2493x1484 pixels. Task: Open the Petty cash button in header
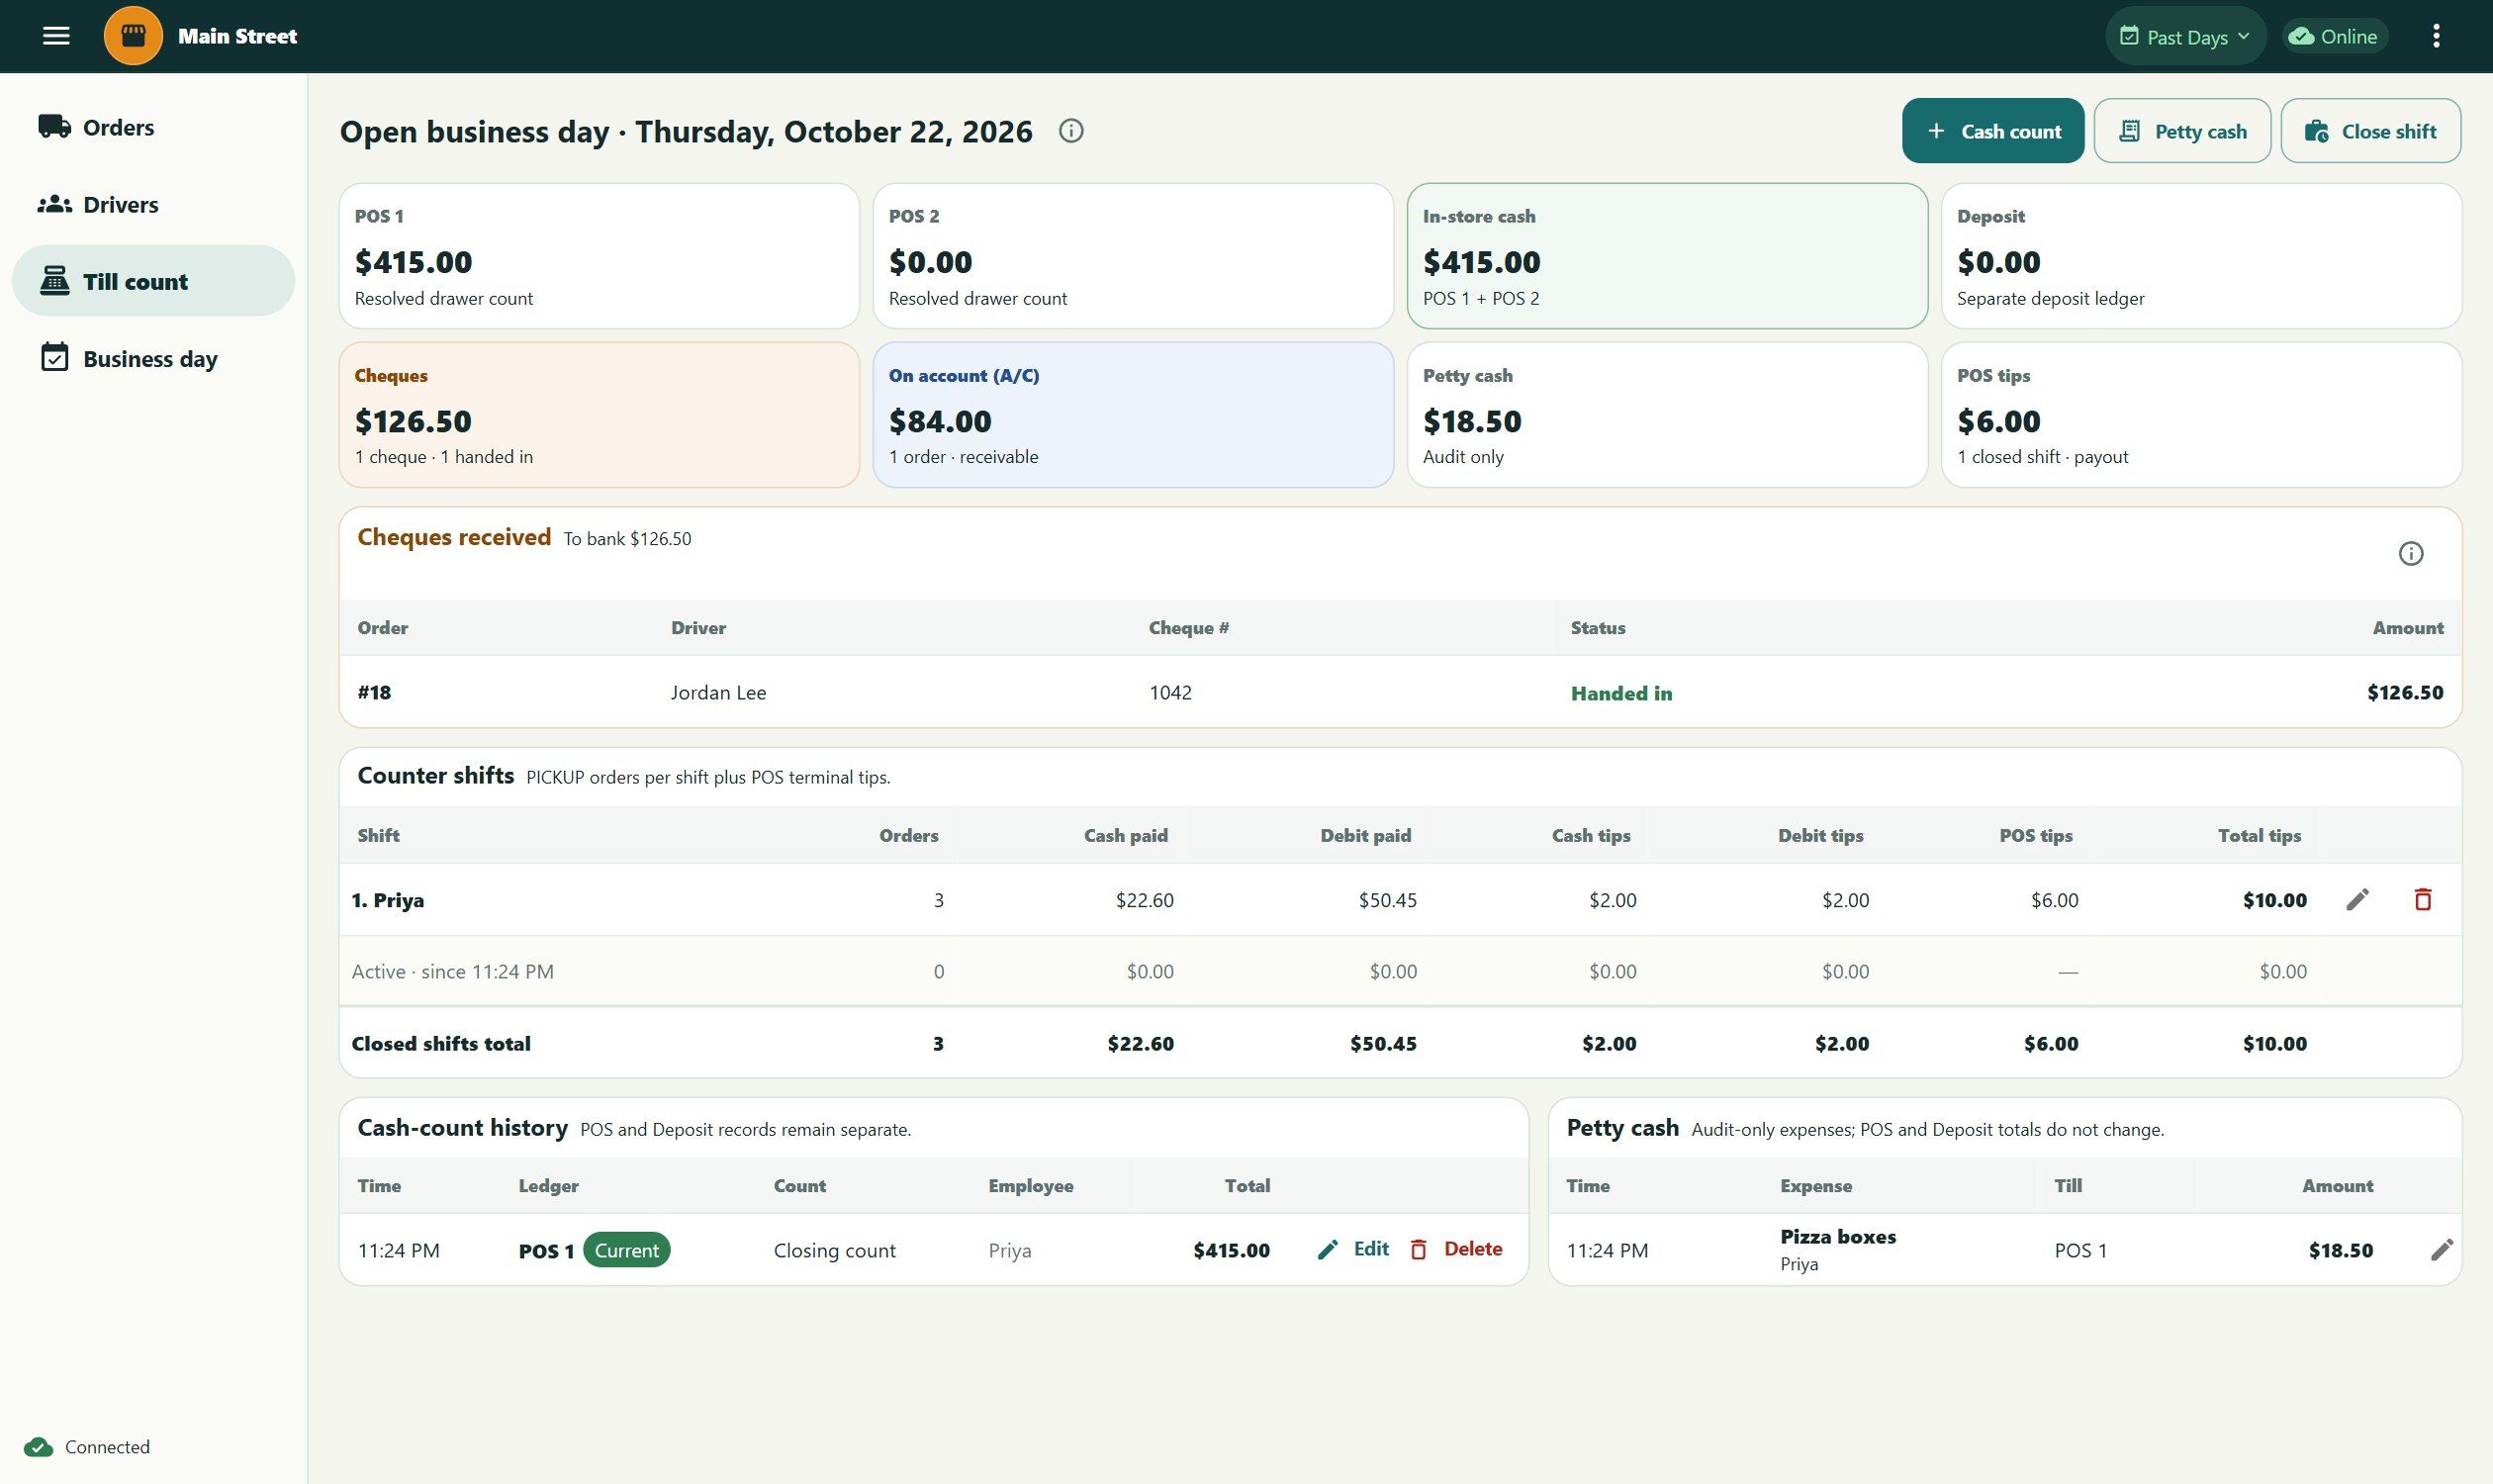(2182, 131)
